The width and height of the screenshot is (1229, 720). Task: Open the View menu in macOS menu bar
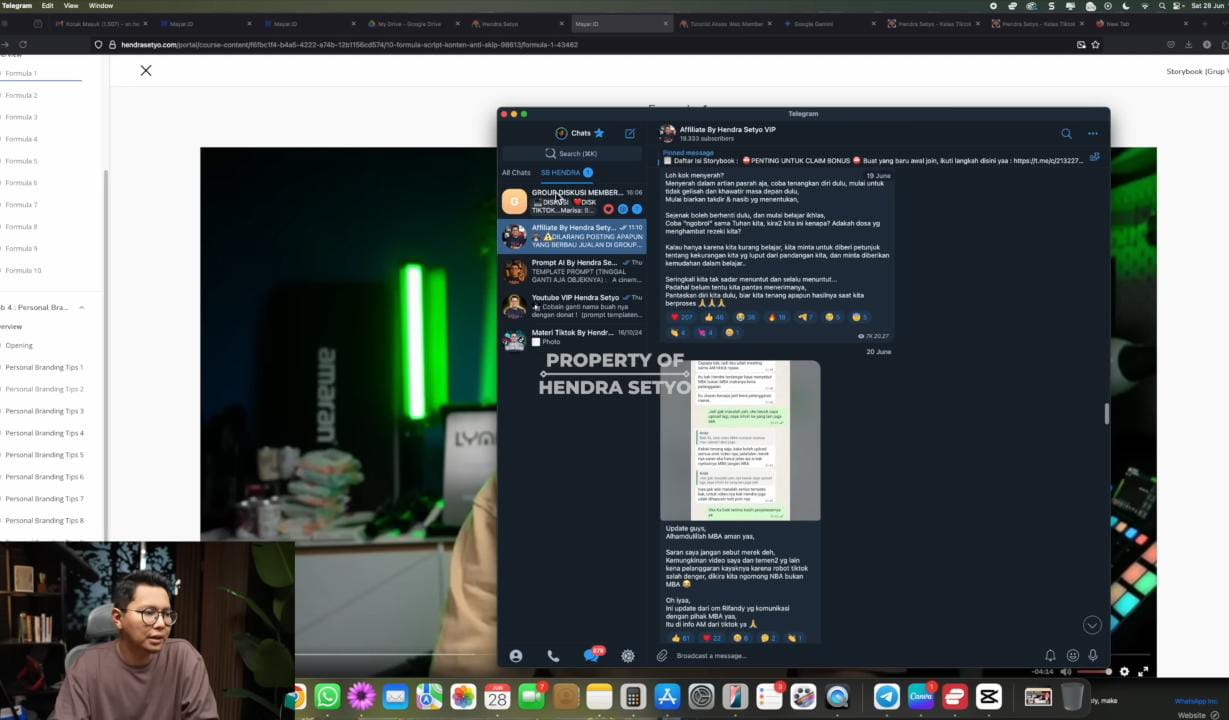tap(71, 6)
